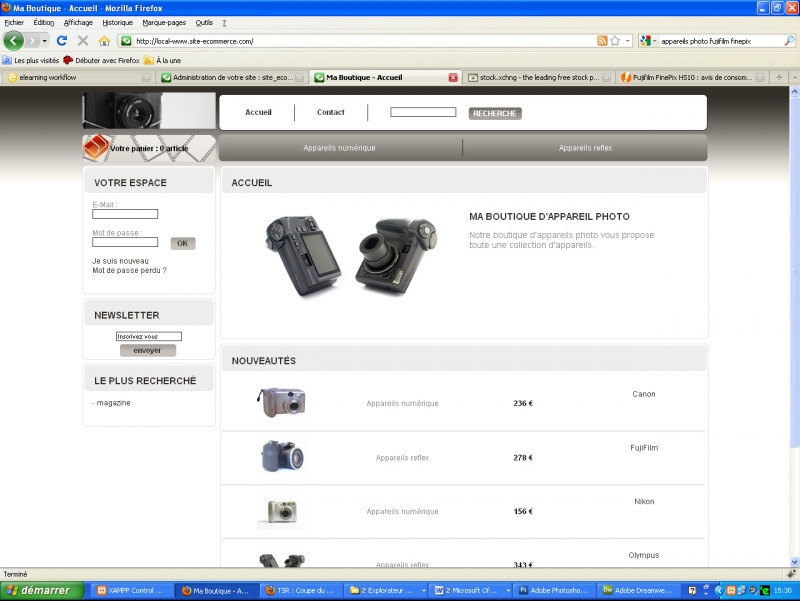Open the Affichage menu
This screenshot has width=800, height=601.
point(78,22)
